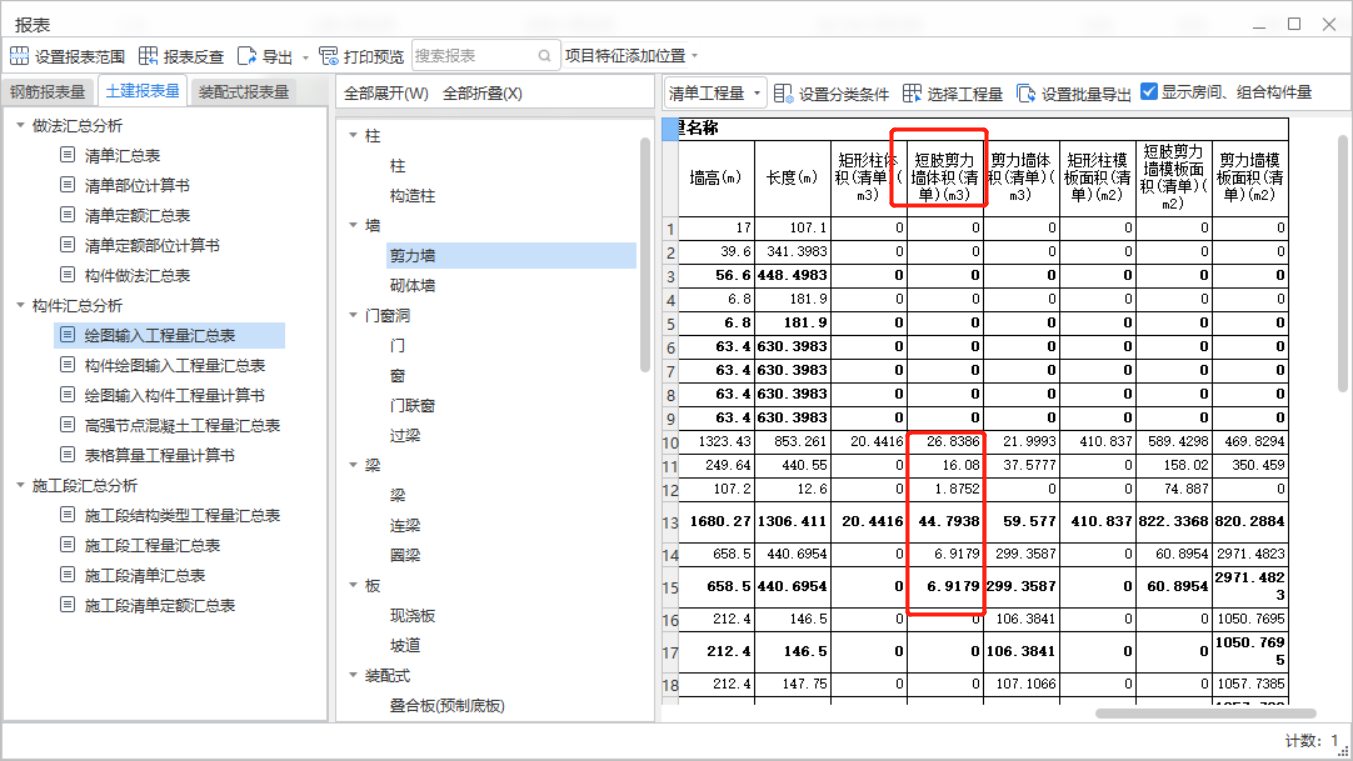Viewport: 1353px width, 761px height.
Task: Click the 短肢剪力墙体积 column header
Action: (945, 178)
